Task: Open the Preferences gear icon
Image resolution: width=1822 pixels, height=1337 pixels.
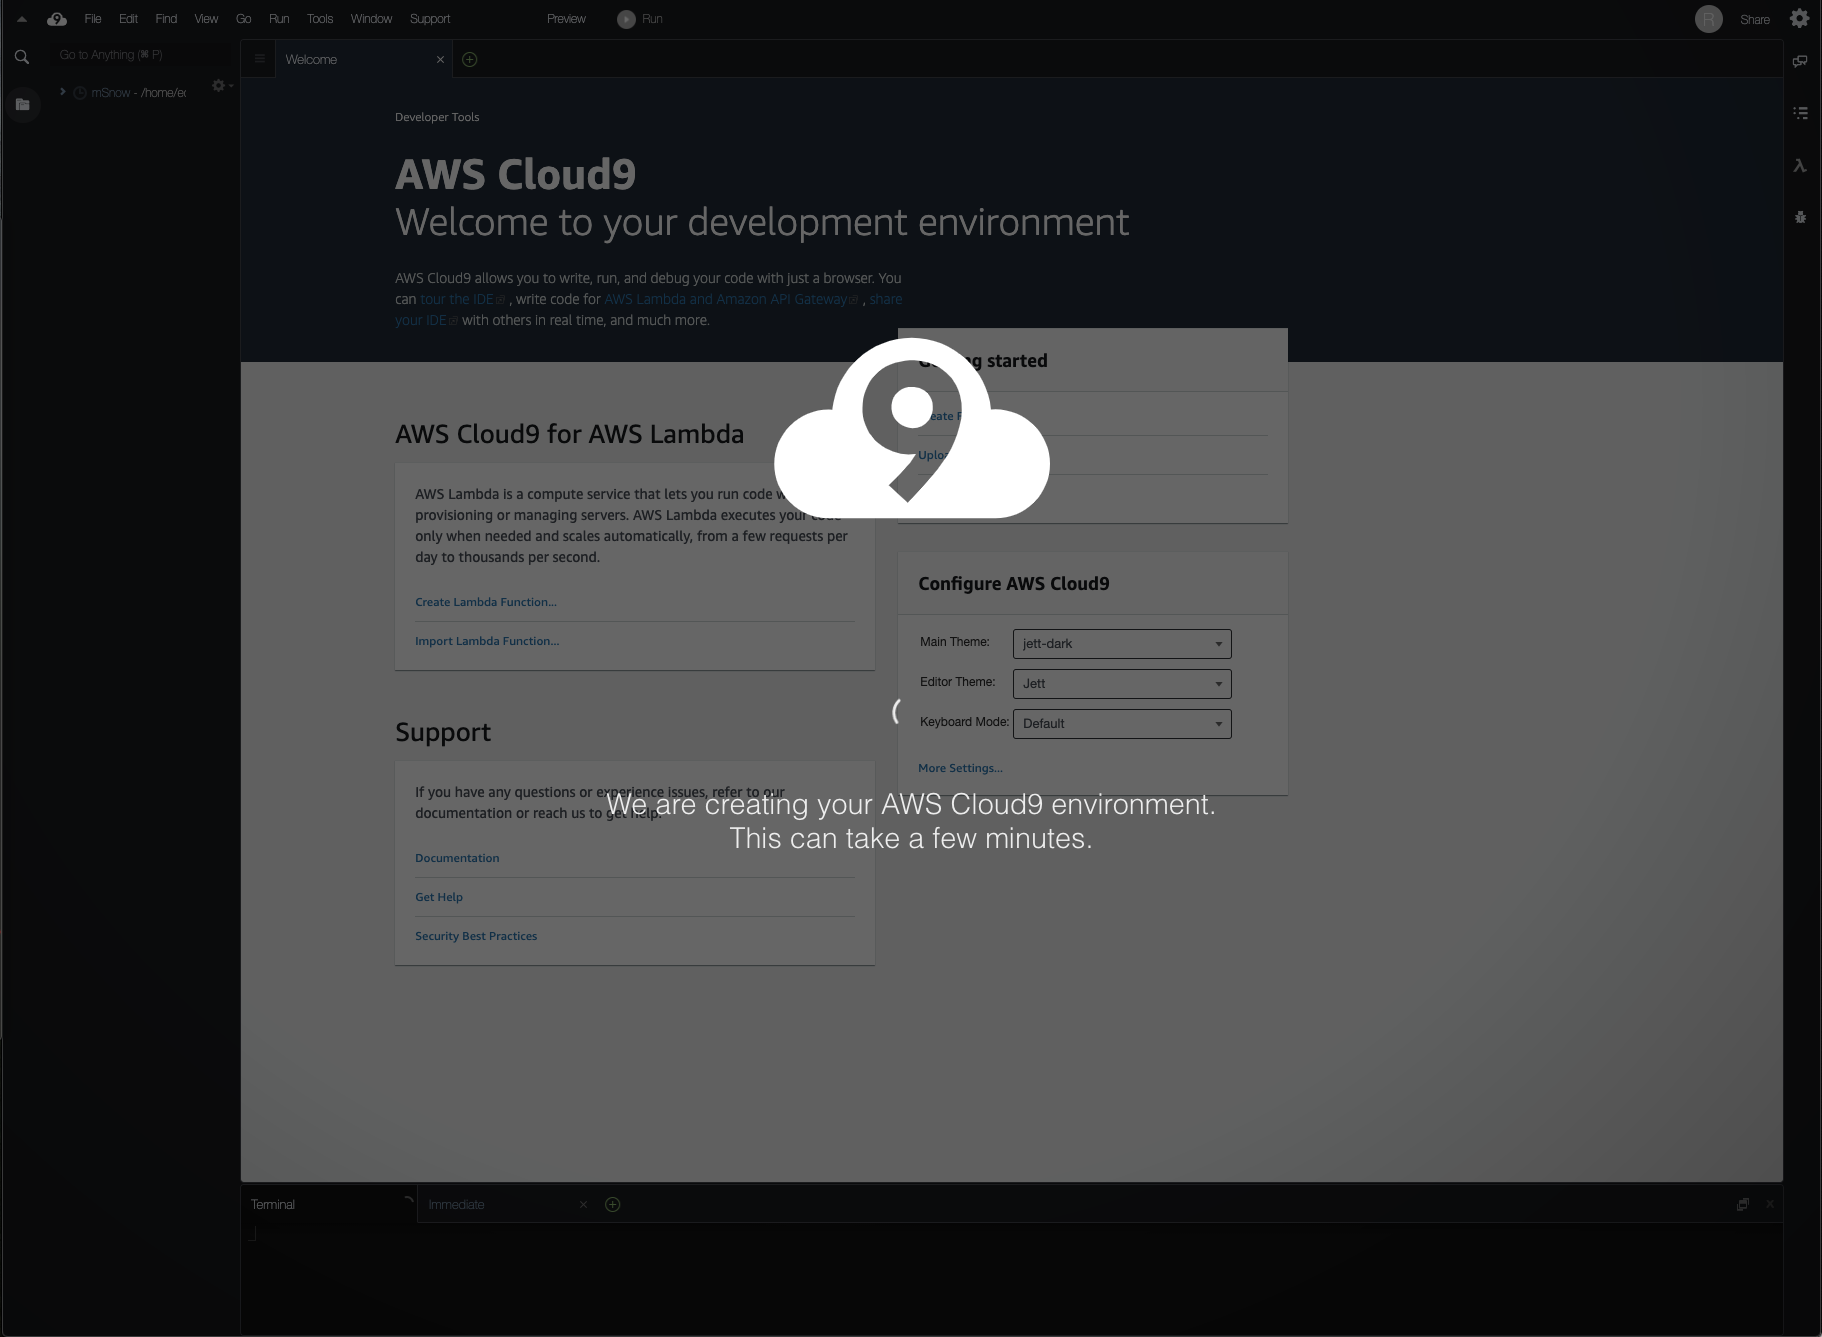Action: click(x=1799, y=18)
